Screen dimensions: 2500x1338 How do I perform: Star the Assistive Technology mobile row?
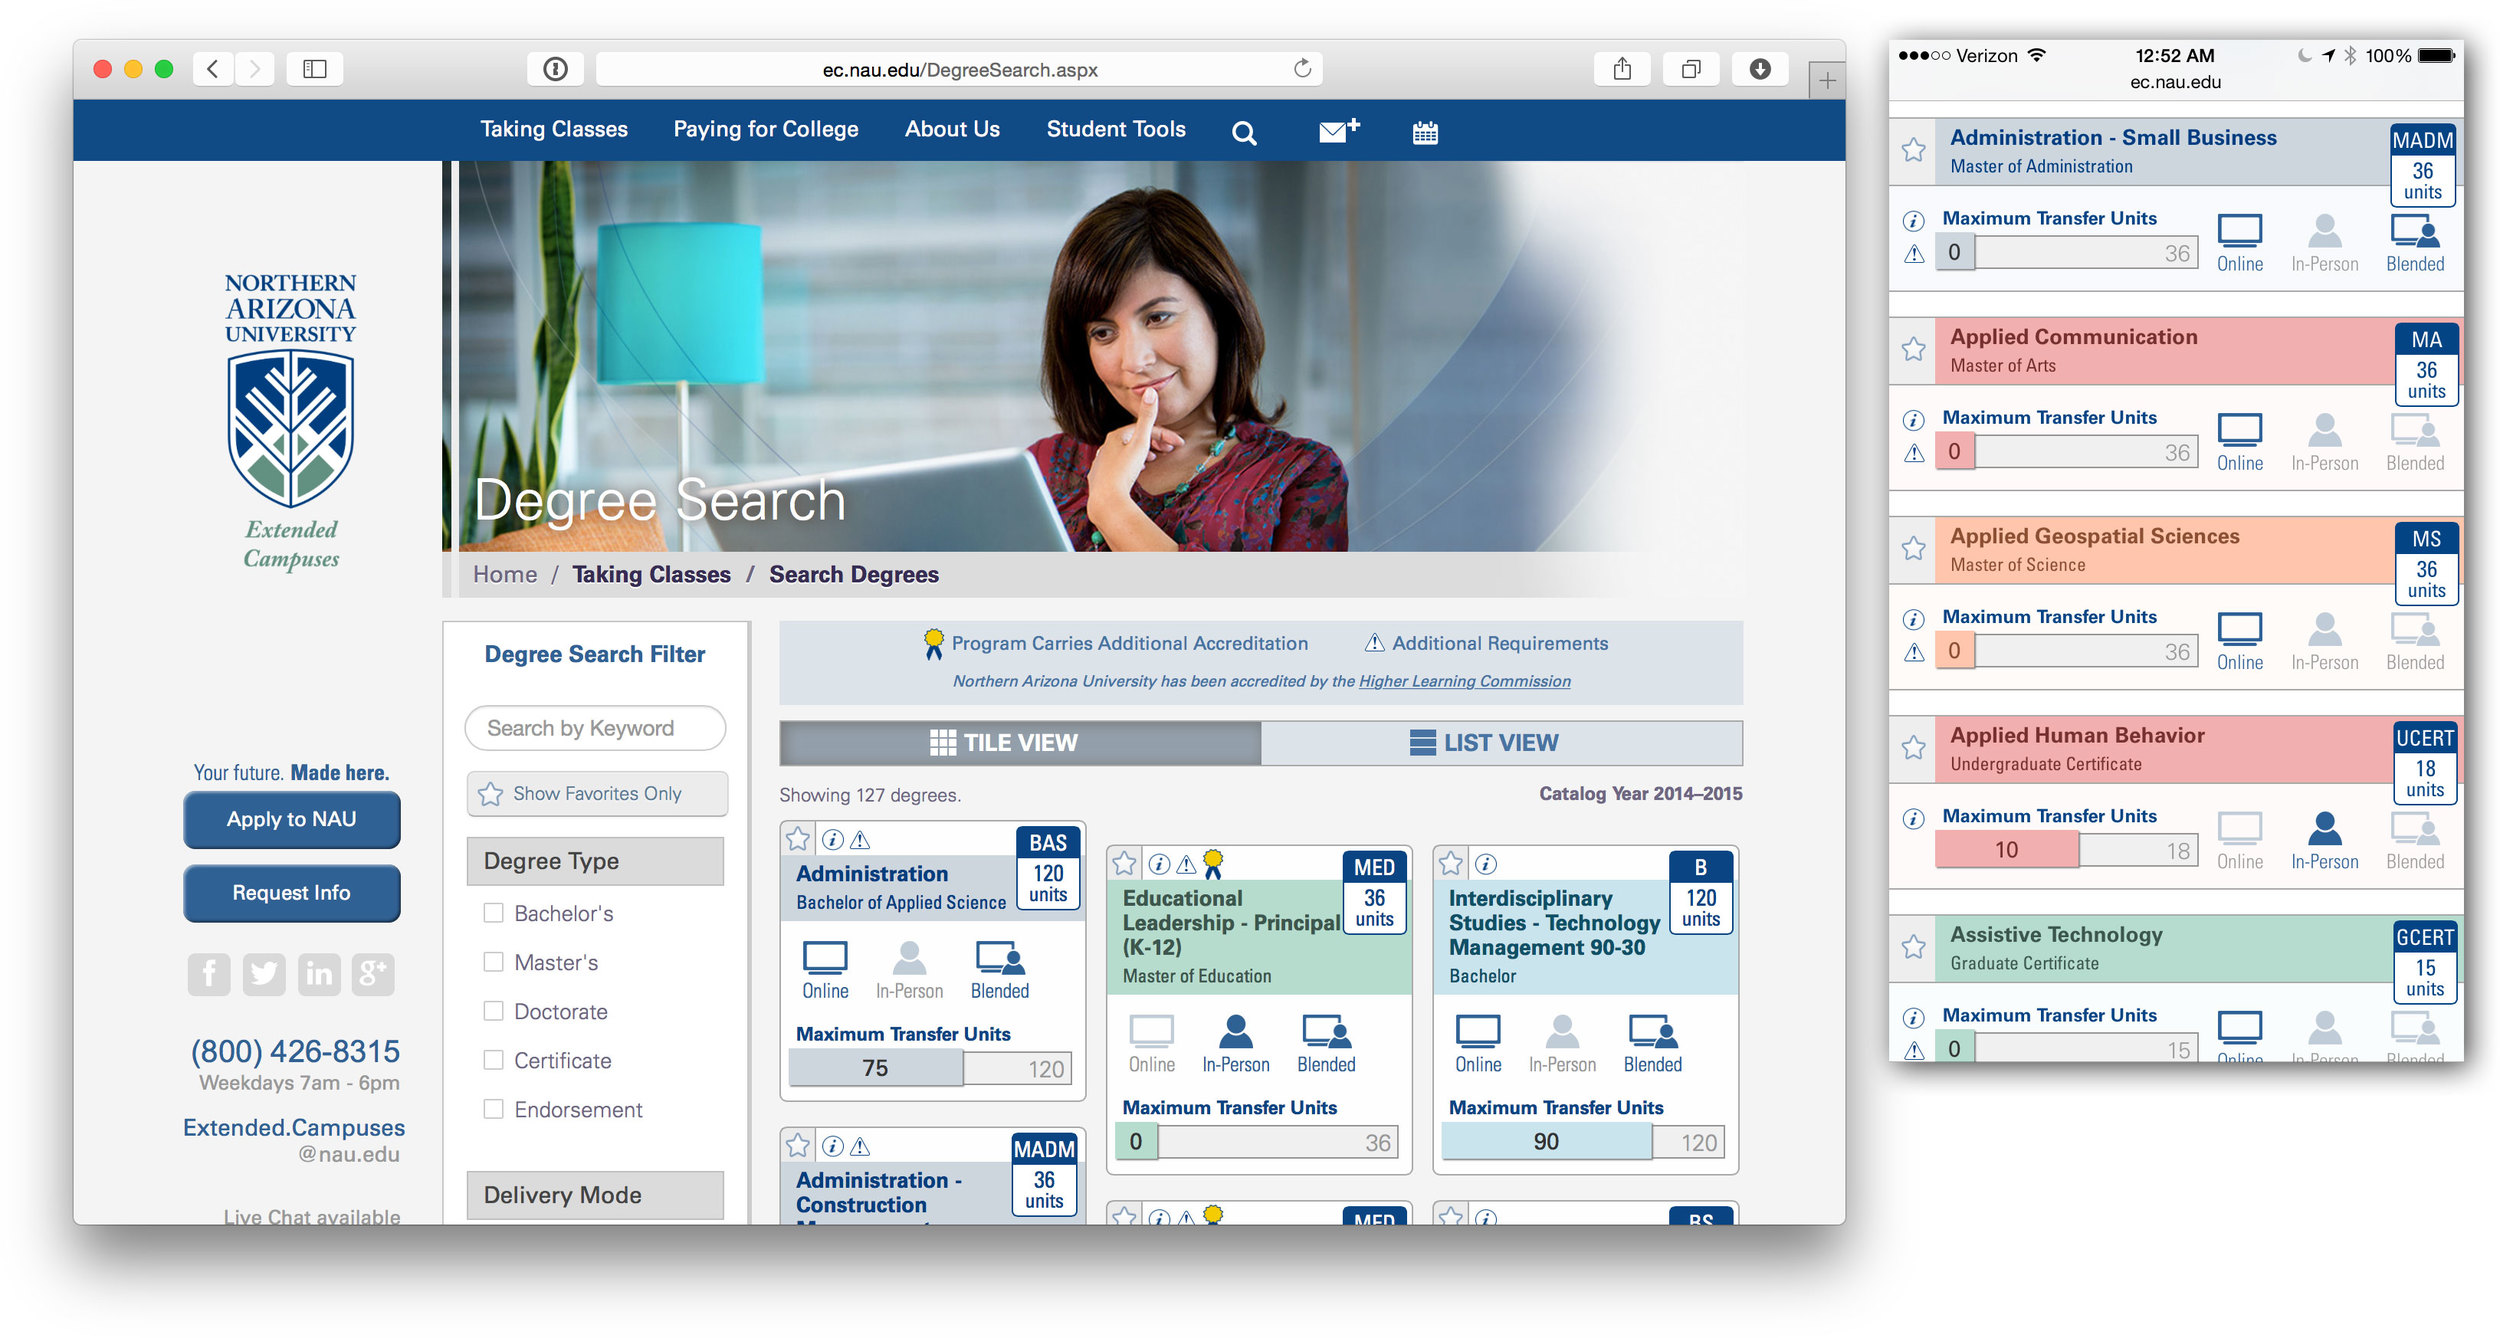click(x=1914, y=946)
